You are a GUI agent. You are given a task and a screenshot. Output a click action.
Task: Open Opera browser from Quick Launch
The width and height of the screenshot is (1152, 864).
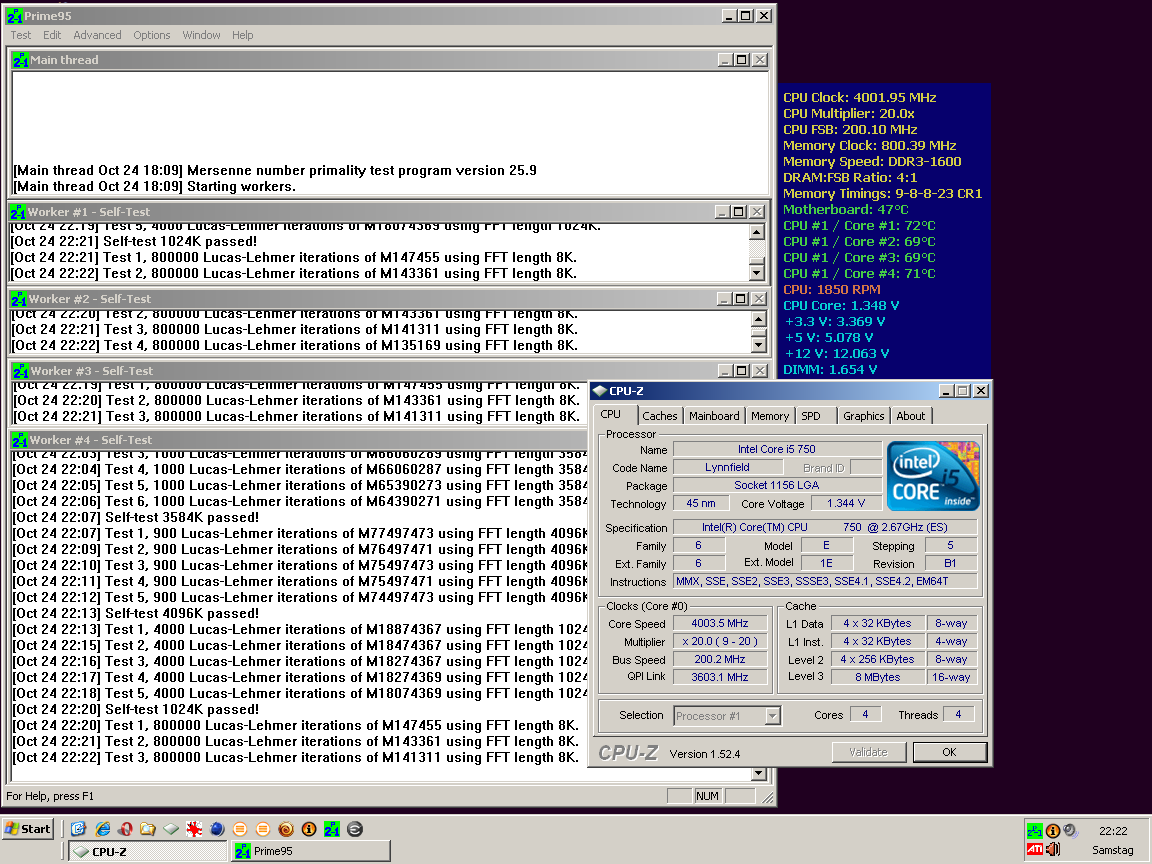pyautogui.click(x=124, y=829)
